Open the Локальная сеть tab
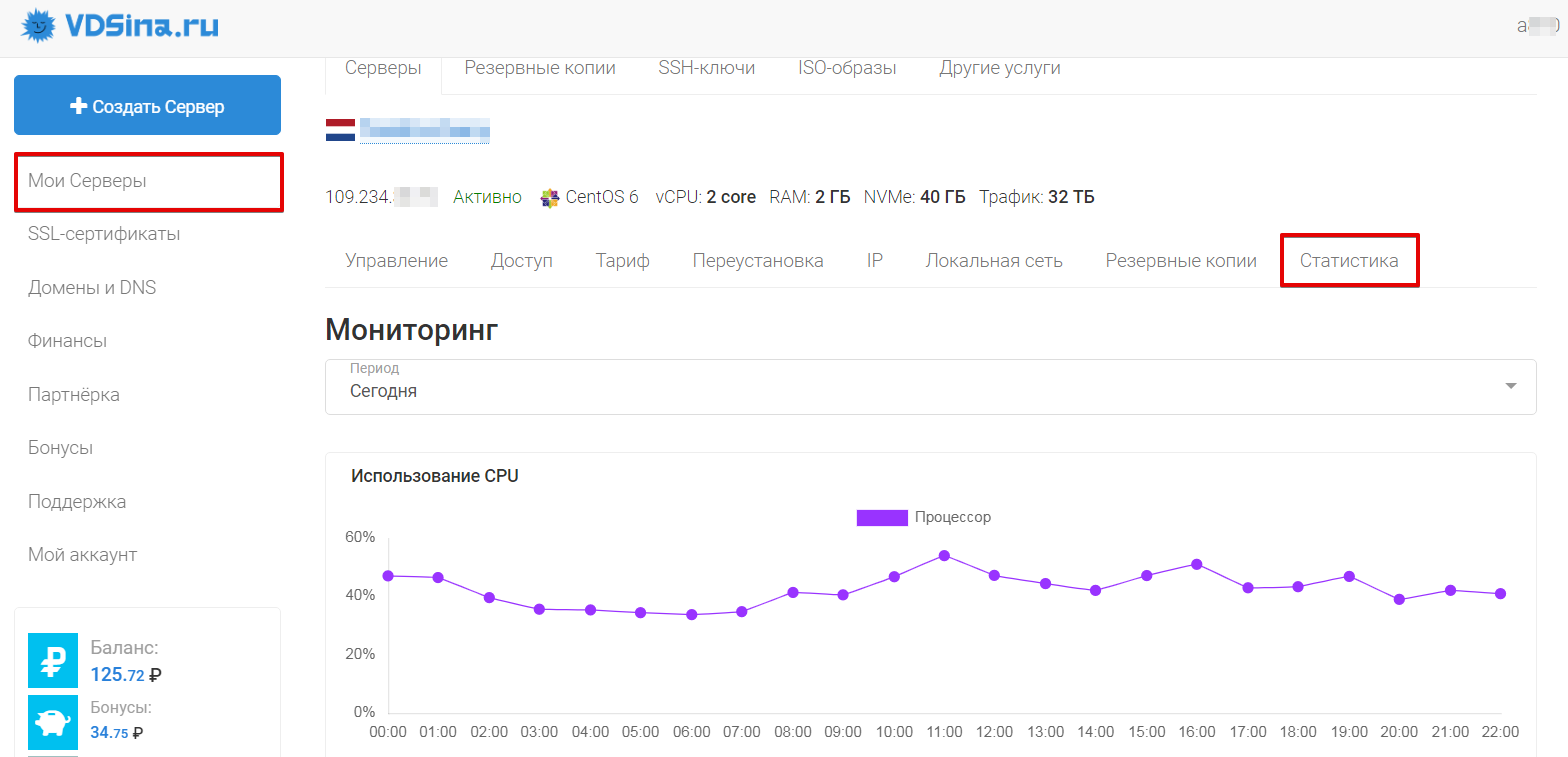 tap(994, 261)
